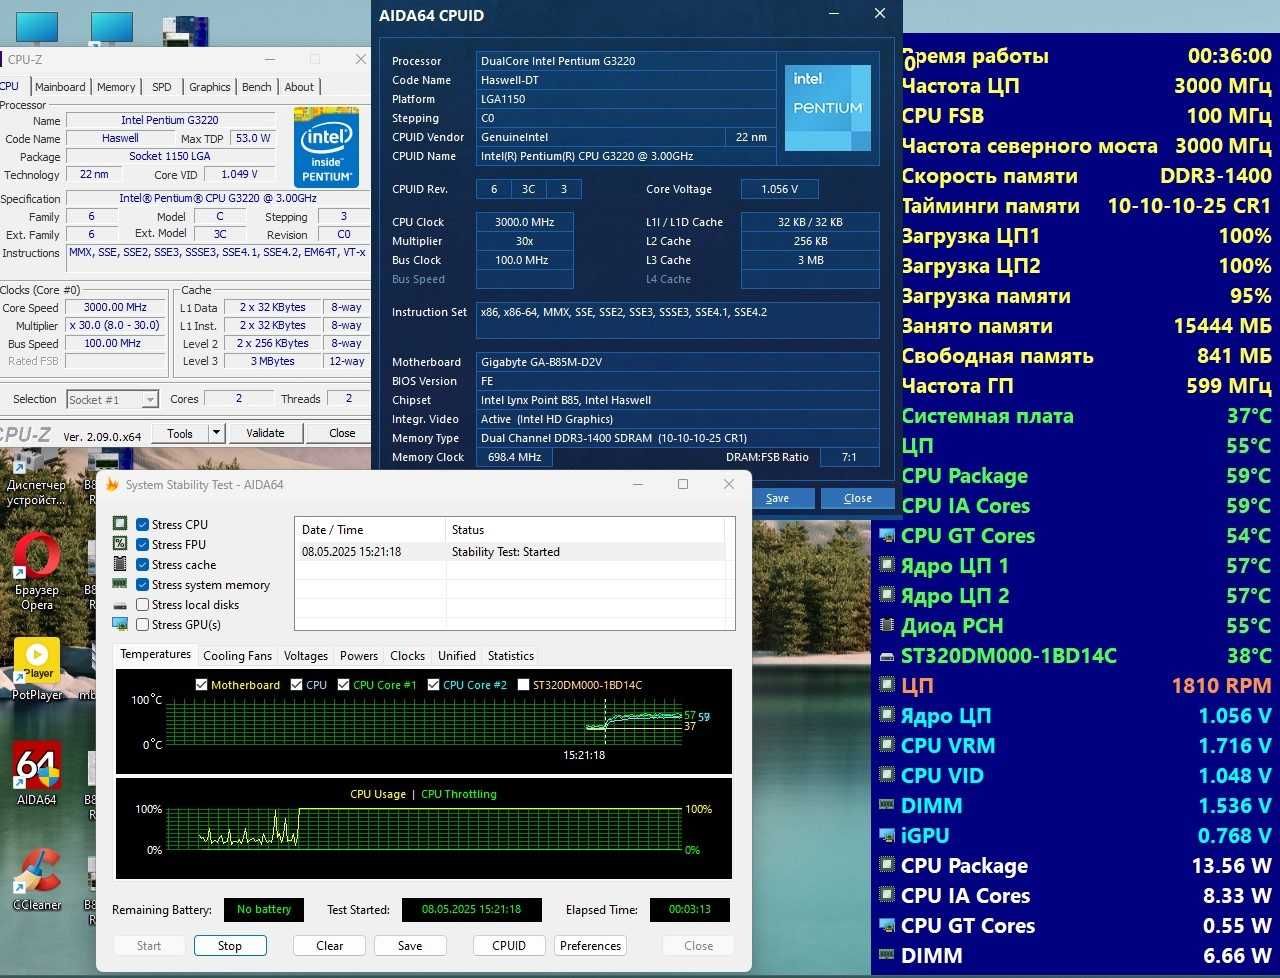
Task: Toggle the Motherboard graph checkbox
Action: pos(201,685)
